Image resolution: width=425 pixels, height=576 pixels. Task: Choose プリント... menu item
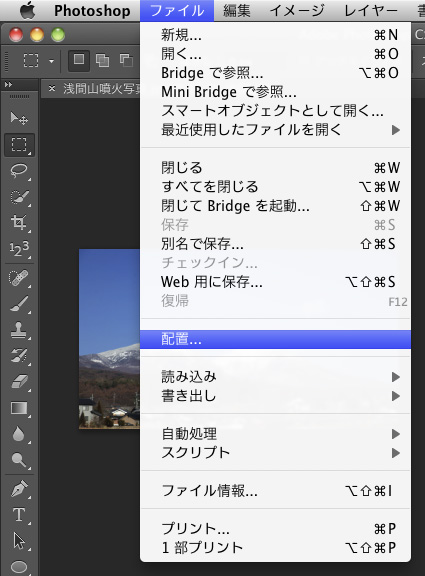click(x=275, y=529)
